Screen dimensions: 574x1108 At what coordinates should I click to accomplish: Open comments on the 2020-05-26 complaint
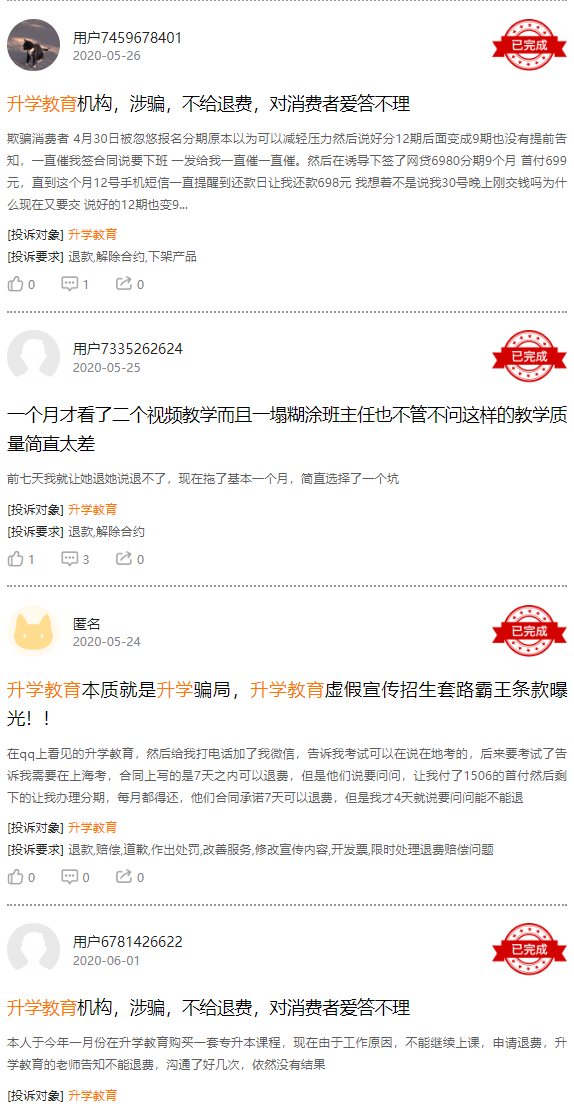75,284
